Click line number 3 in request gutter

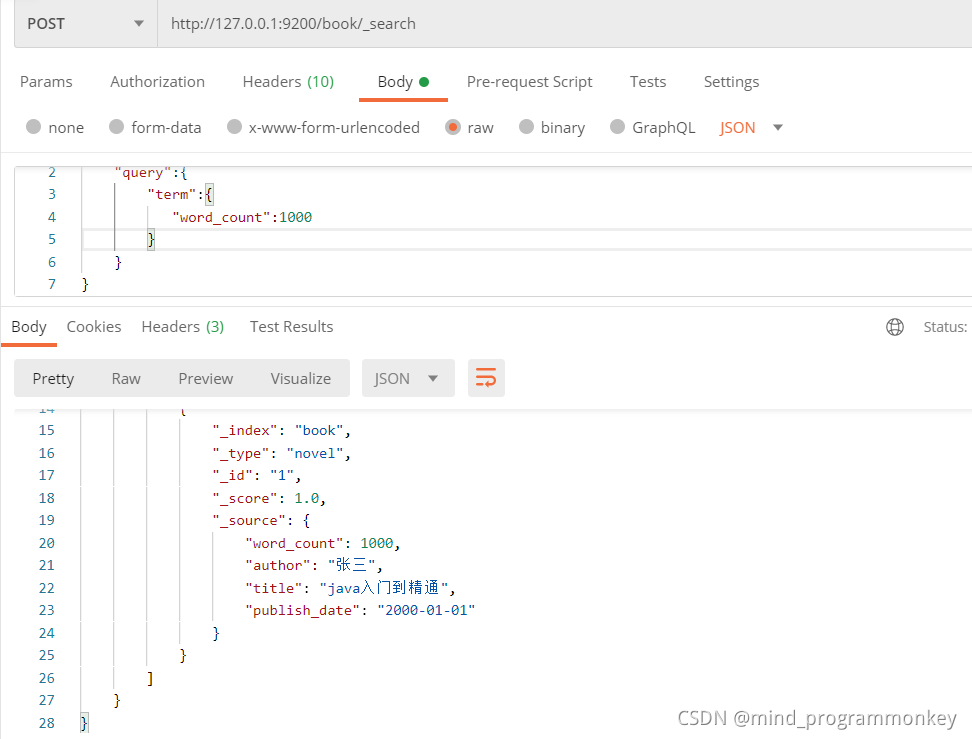coord(52,194)
